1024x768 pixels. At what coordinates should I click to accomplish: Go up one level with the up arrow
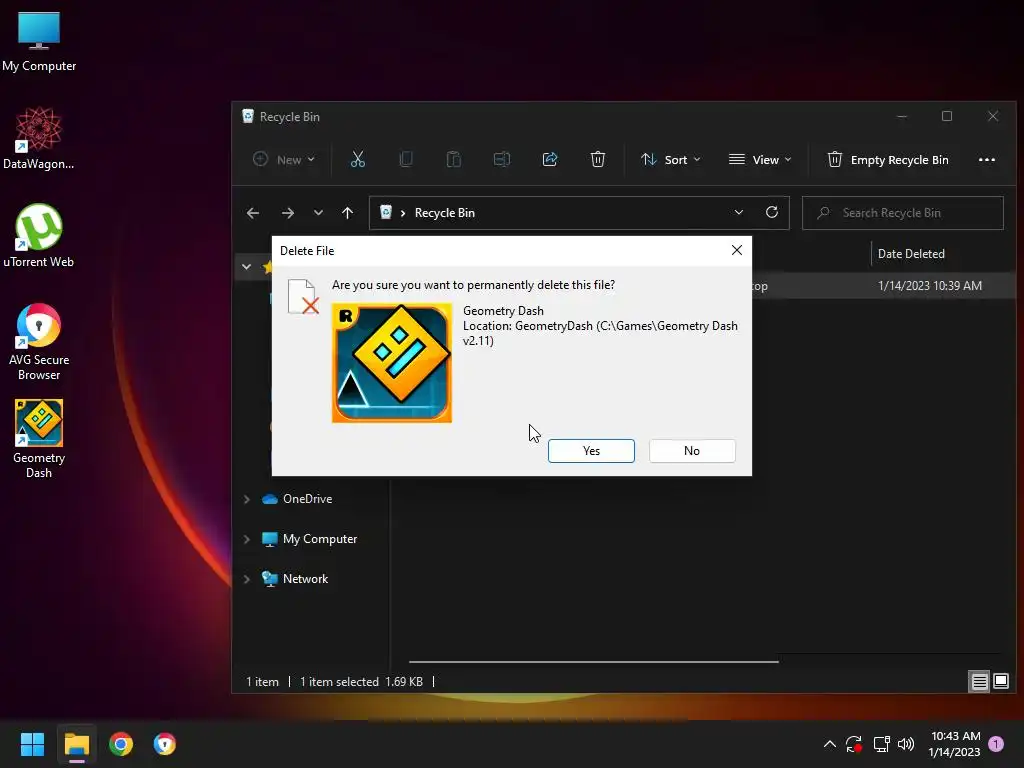click(347, 213)
